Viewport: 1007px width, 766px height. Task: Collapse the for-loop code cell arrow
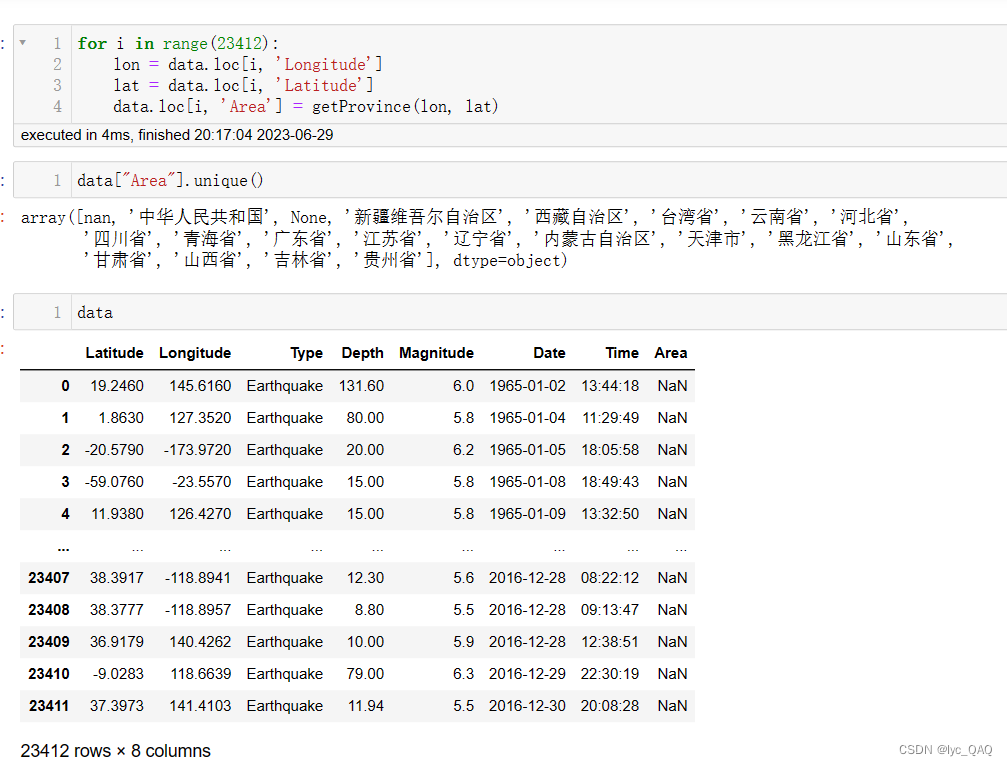click(22, 43)
